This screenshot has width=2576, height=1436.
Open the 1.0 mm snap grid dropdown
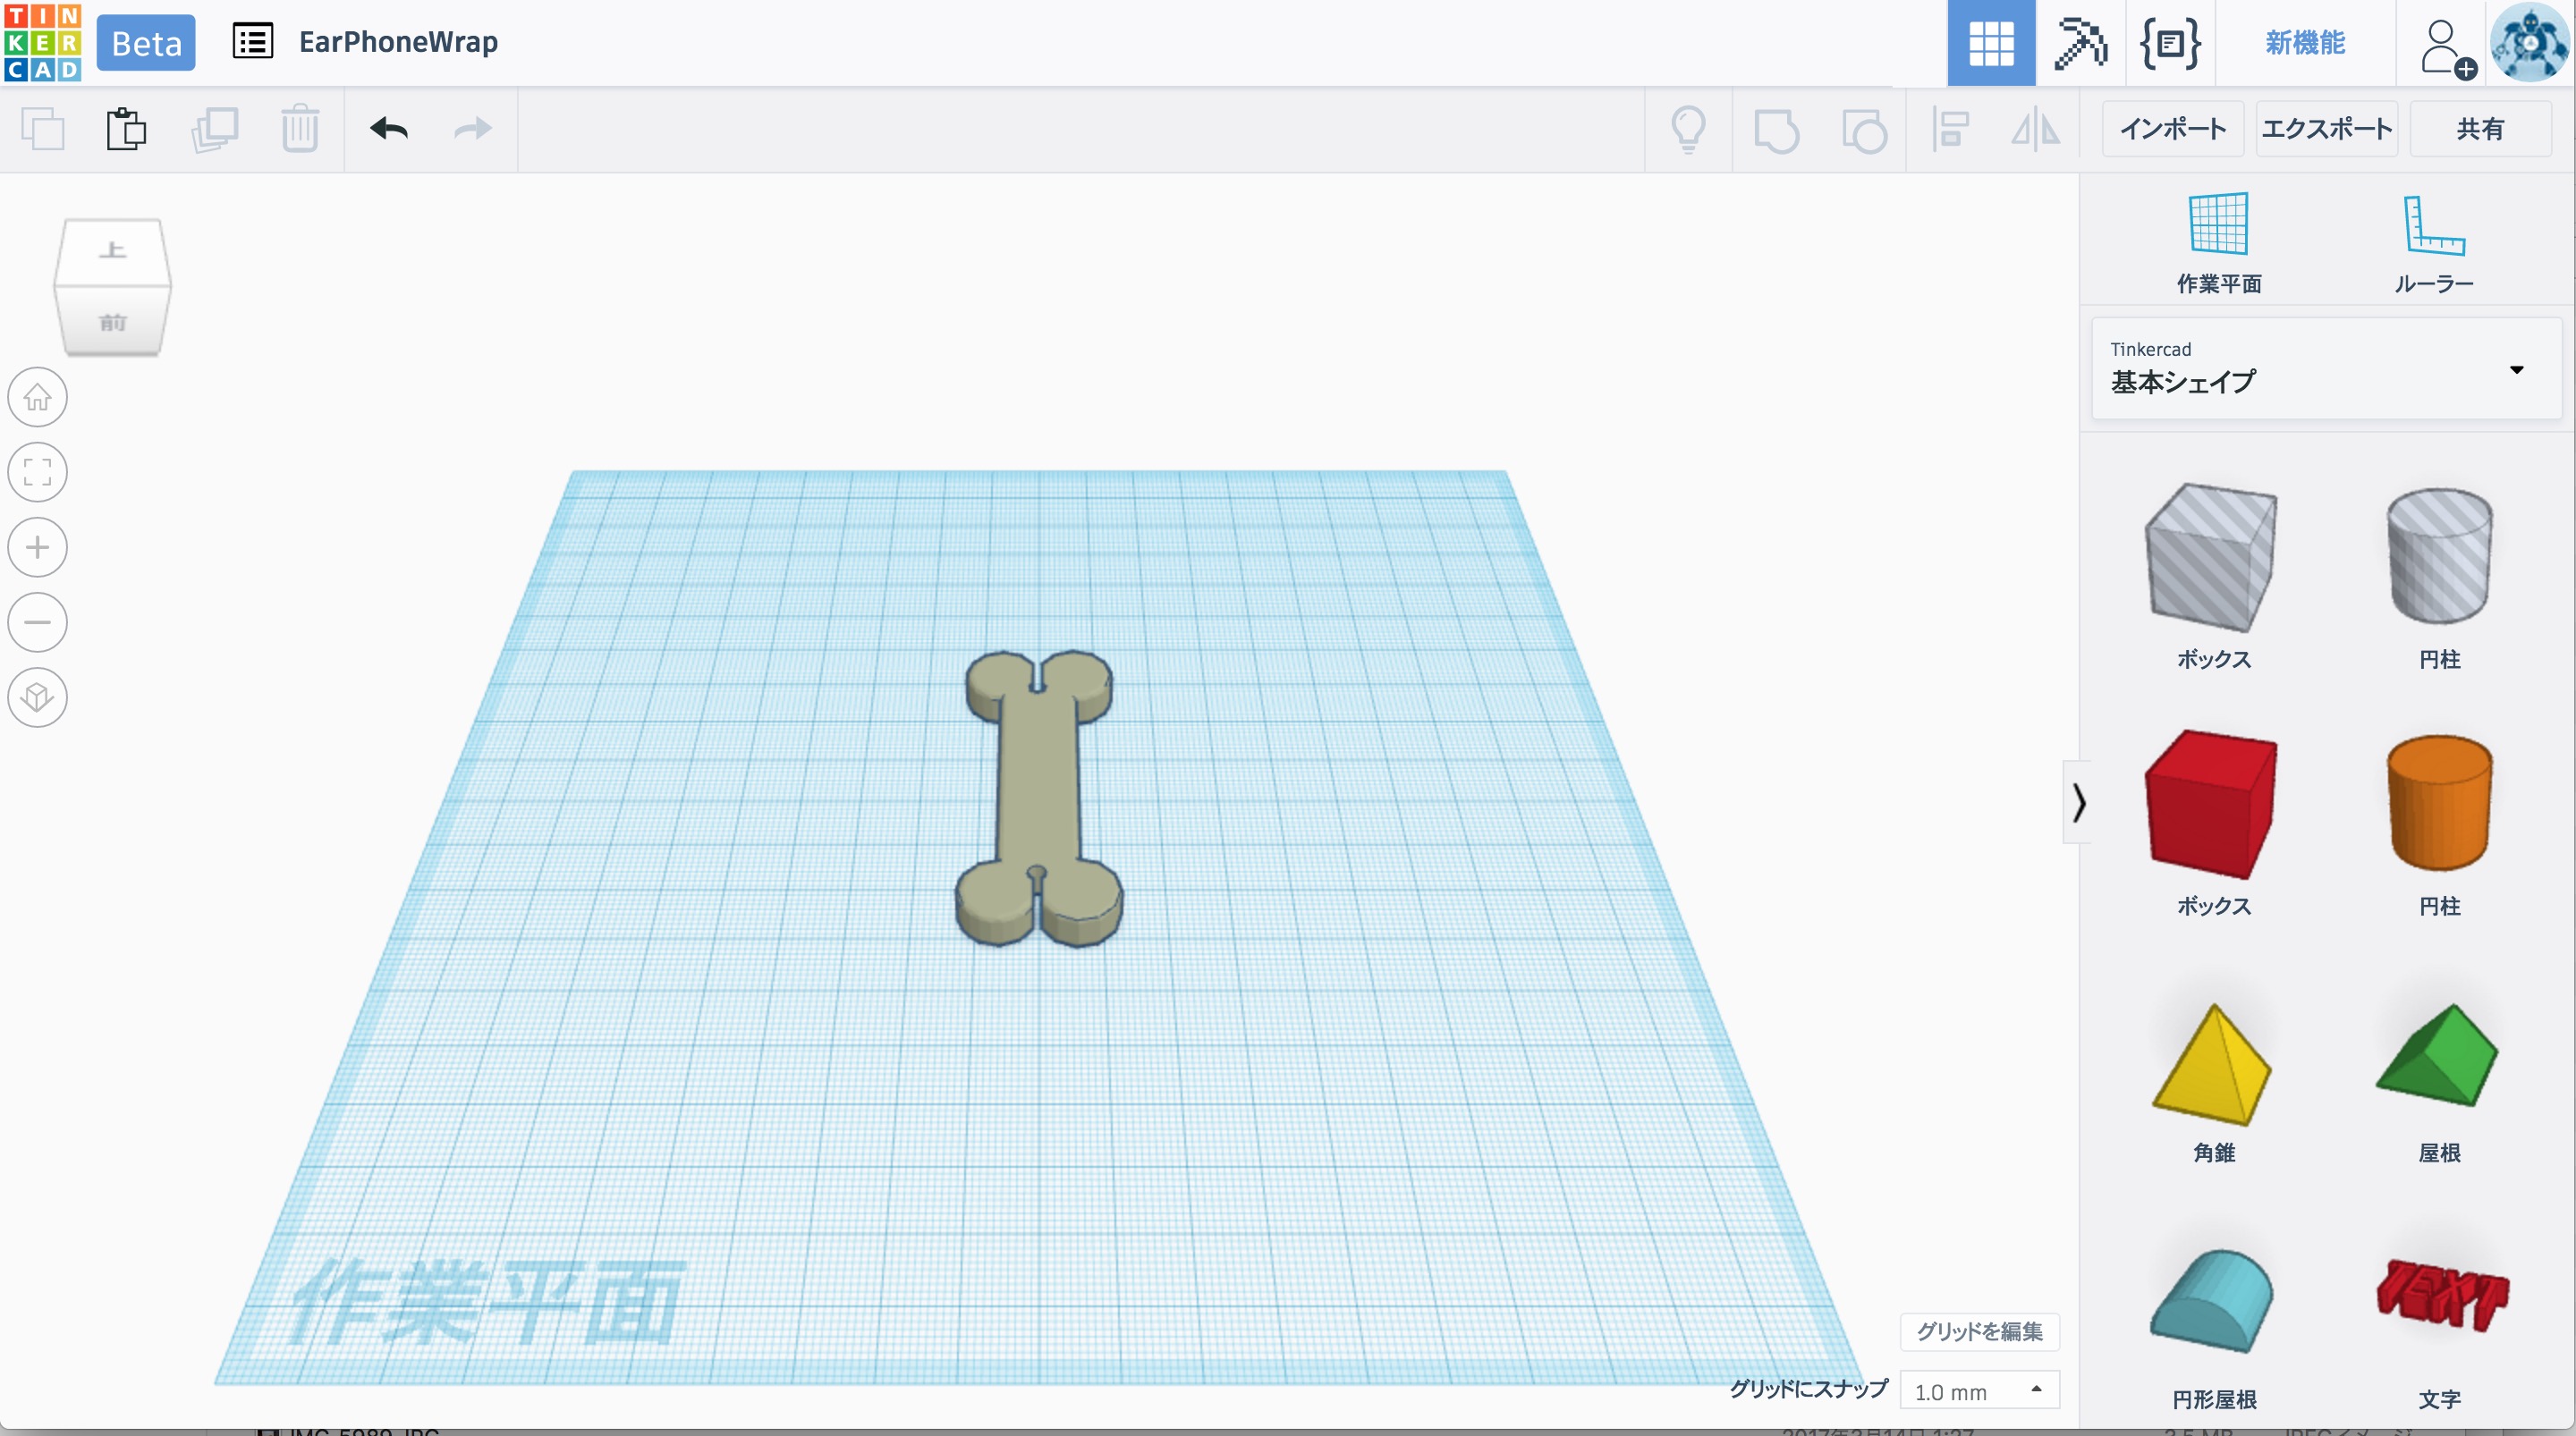point(1979,1391)
